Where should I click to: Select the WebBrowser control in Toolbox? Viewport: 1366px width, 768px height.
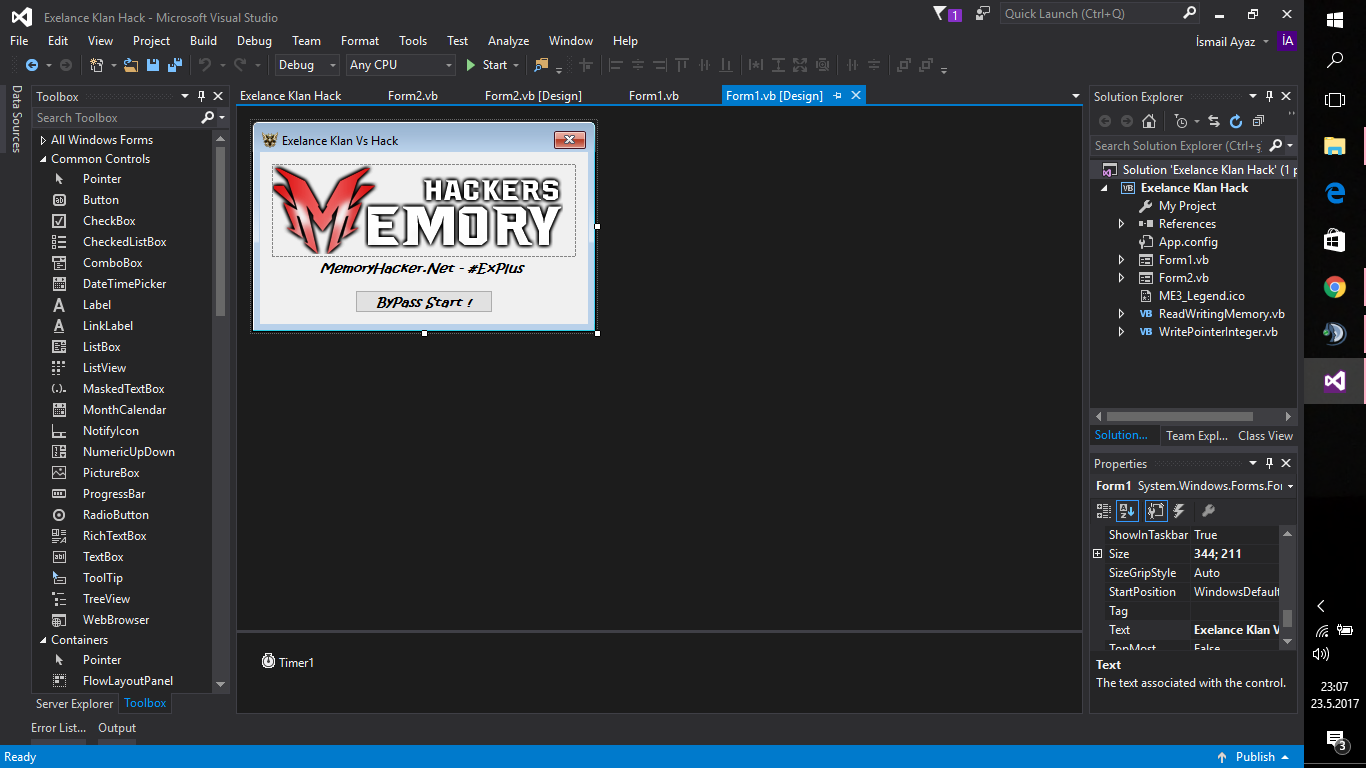(115, 620)
